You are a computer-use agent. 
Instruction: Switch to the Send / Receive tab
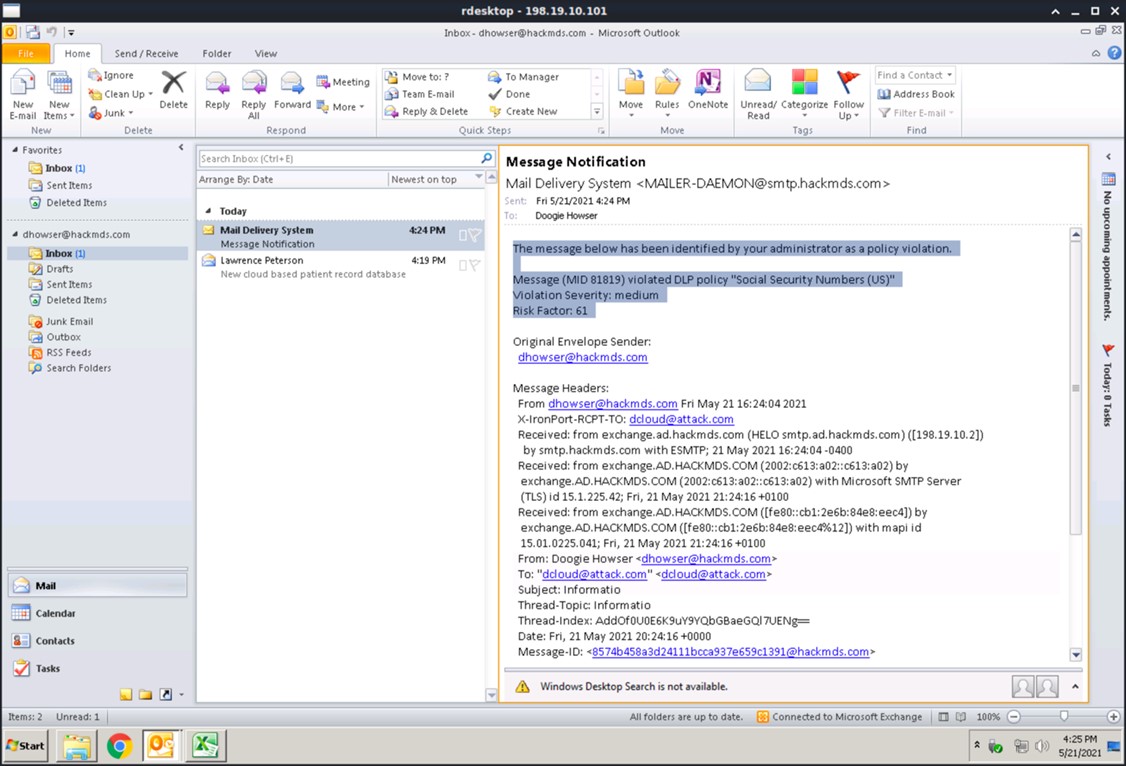pyautogui.click(x=146, y=54)
